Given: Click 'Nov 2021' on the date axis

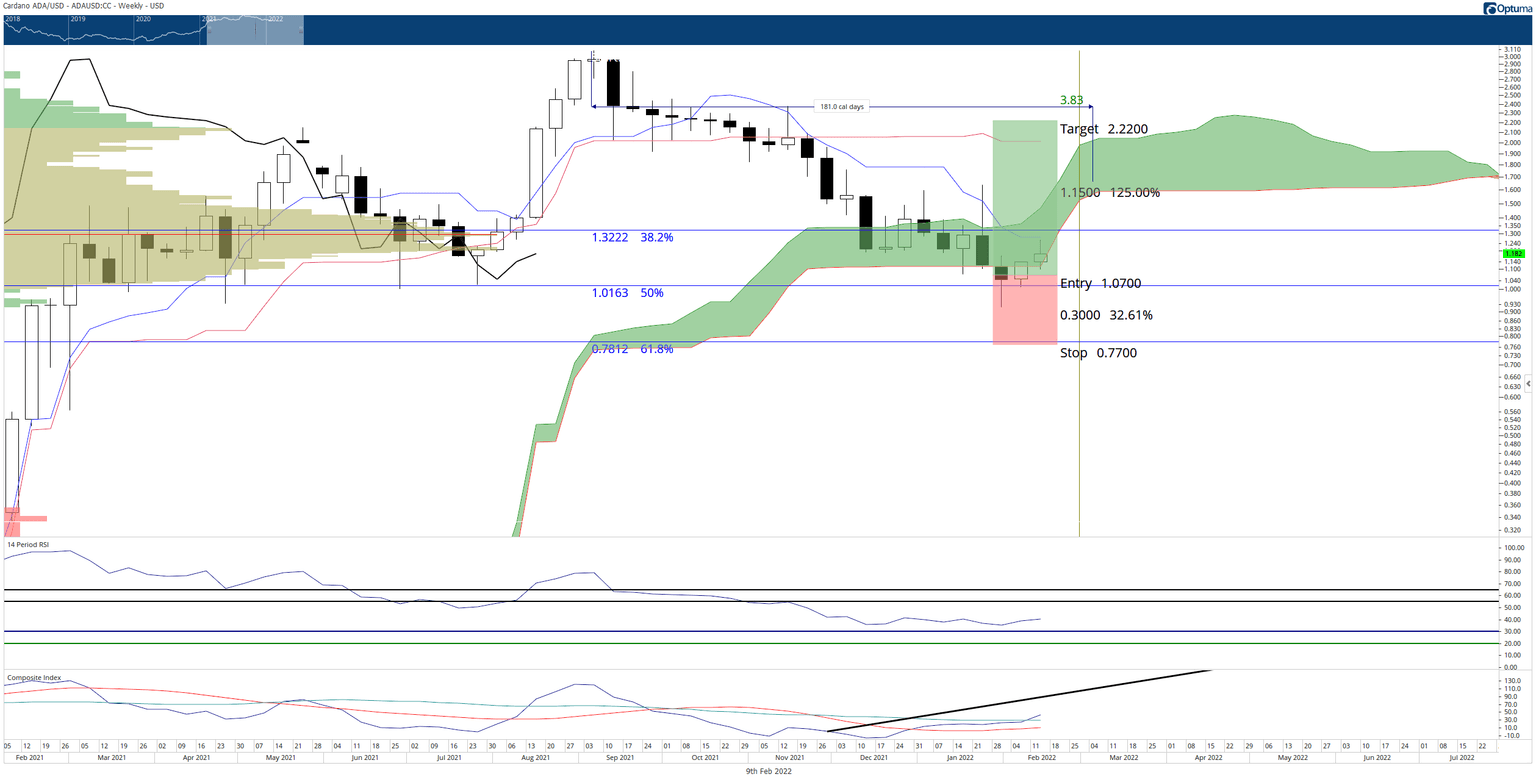Looking at the screenshot, I should [790, 758].
